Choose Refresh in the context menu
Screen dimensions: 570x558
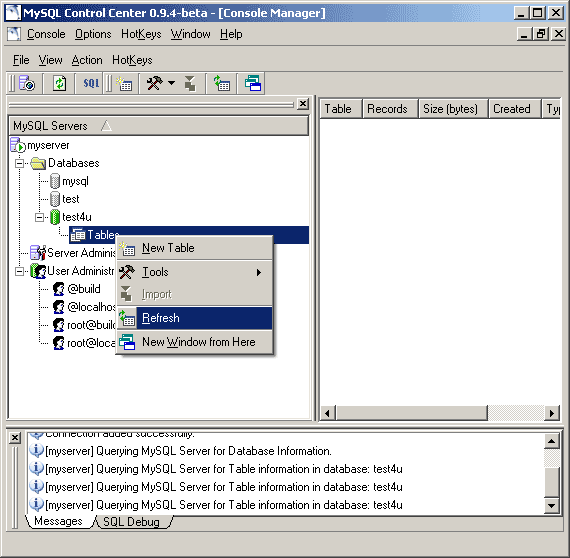(194, 318)
